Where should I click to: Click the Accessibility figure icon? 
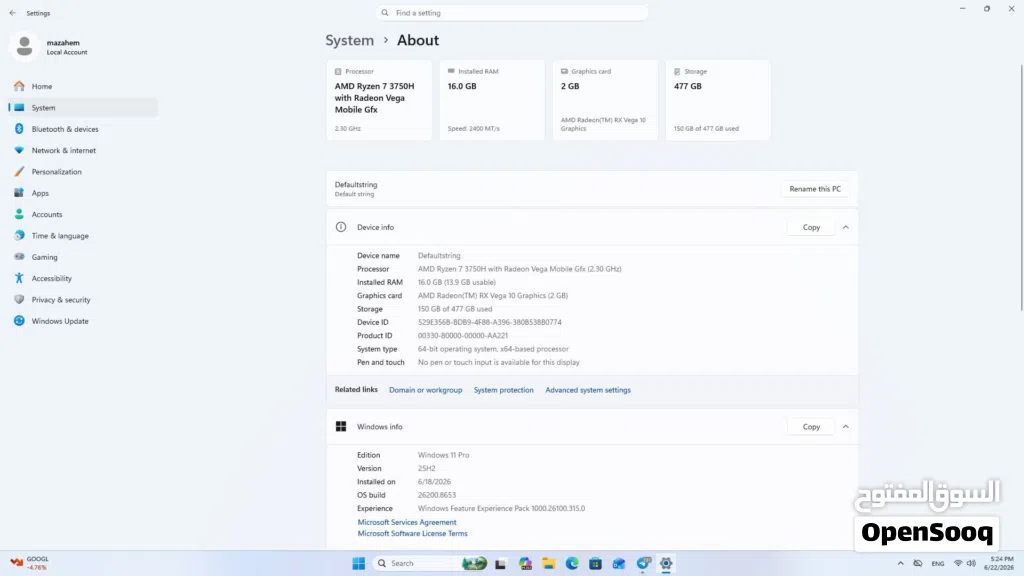click(19, 278)
